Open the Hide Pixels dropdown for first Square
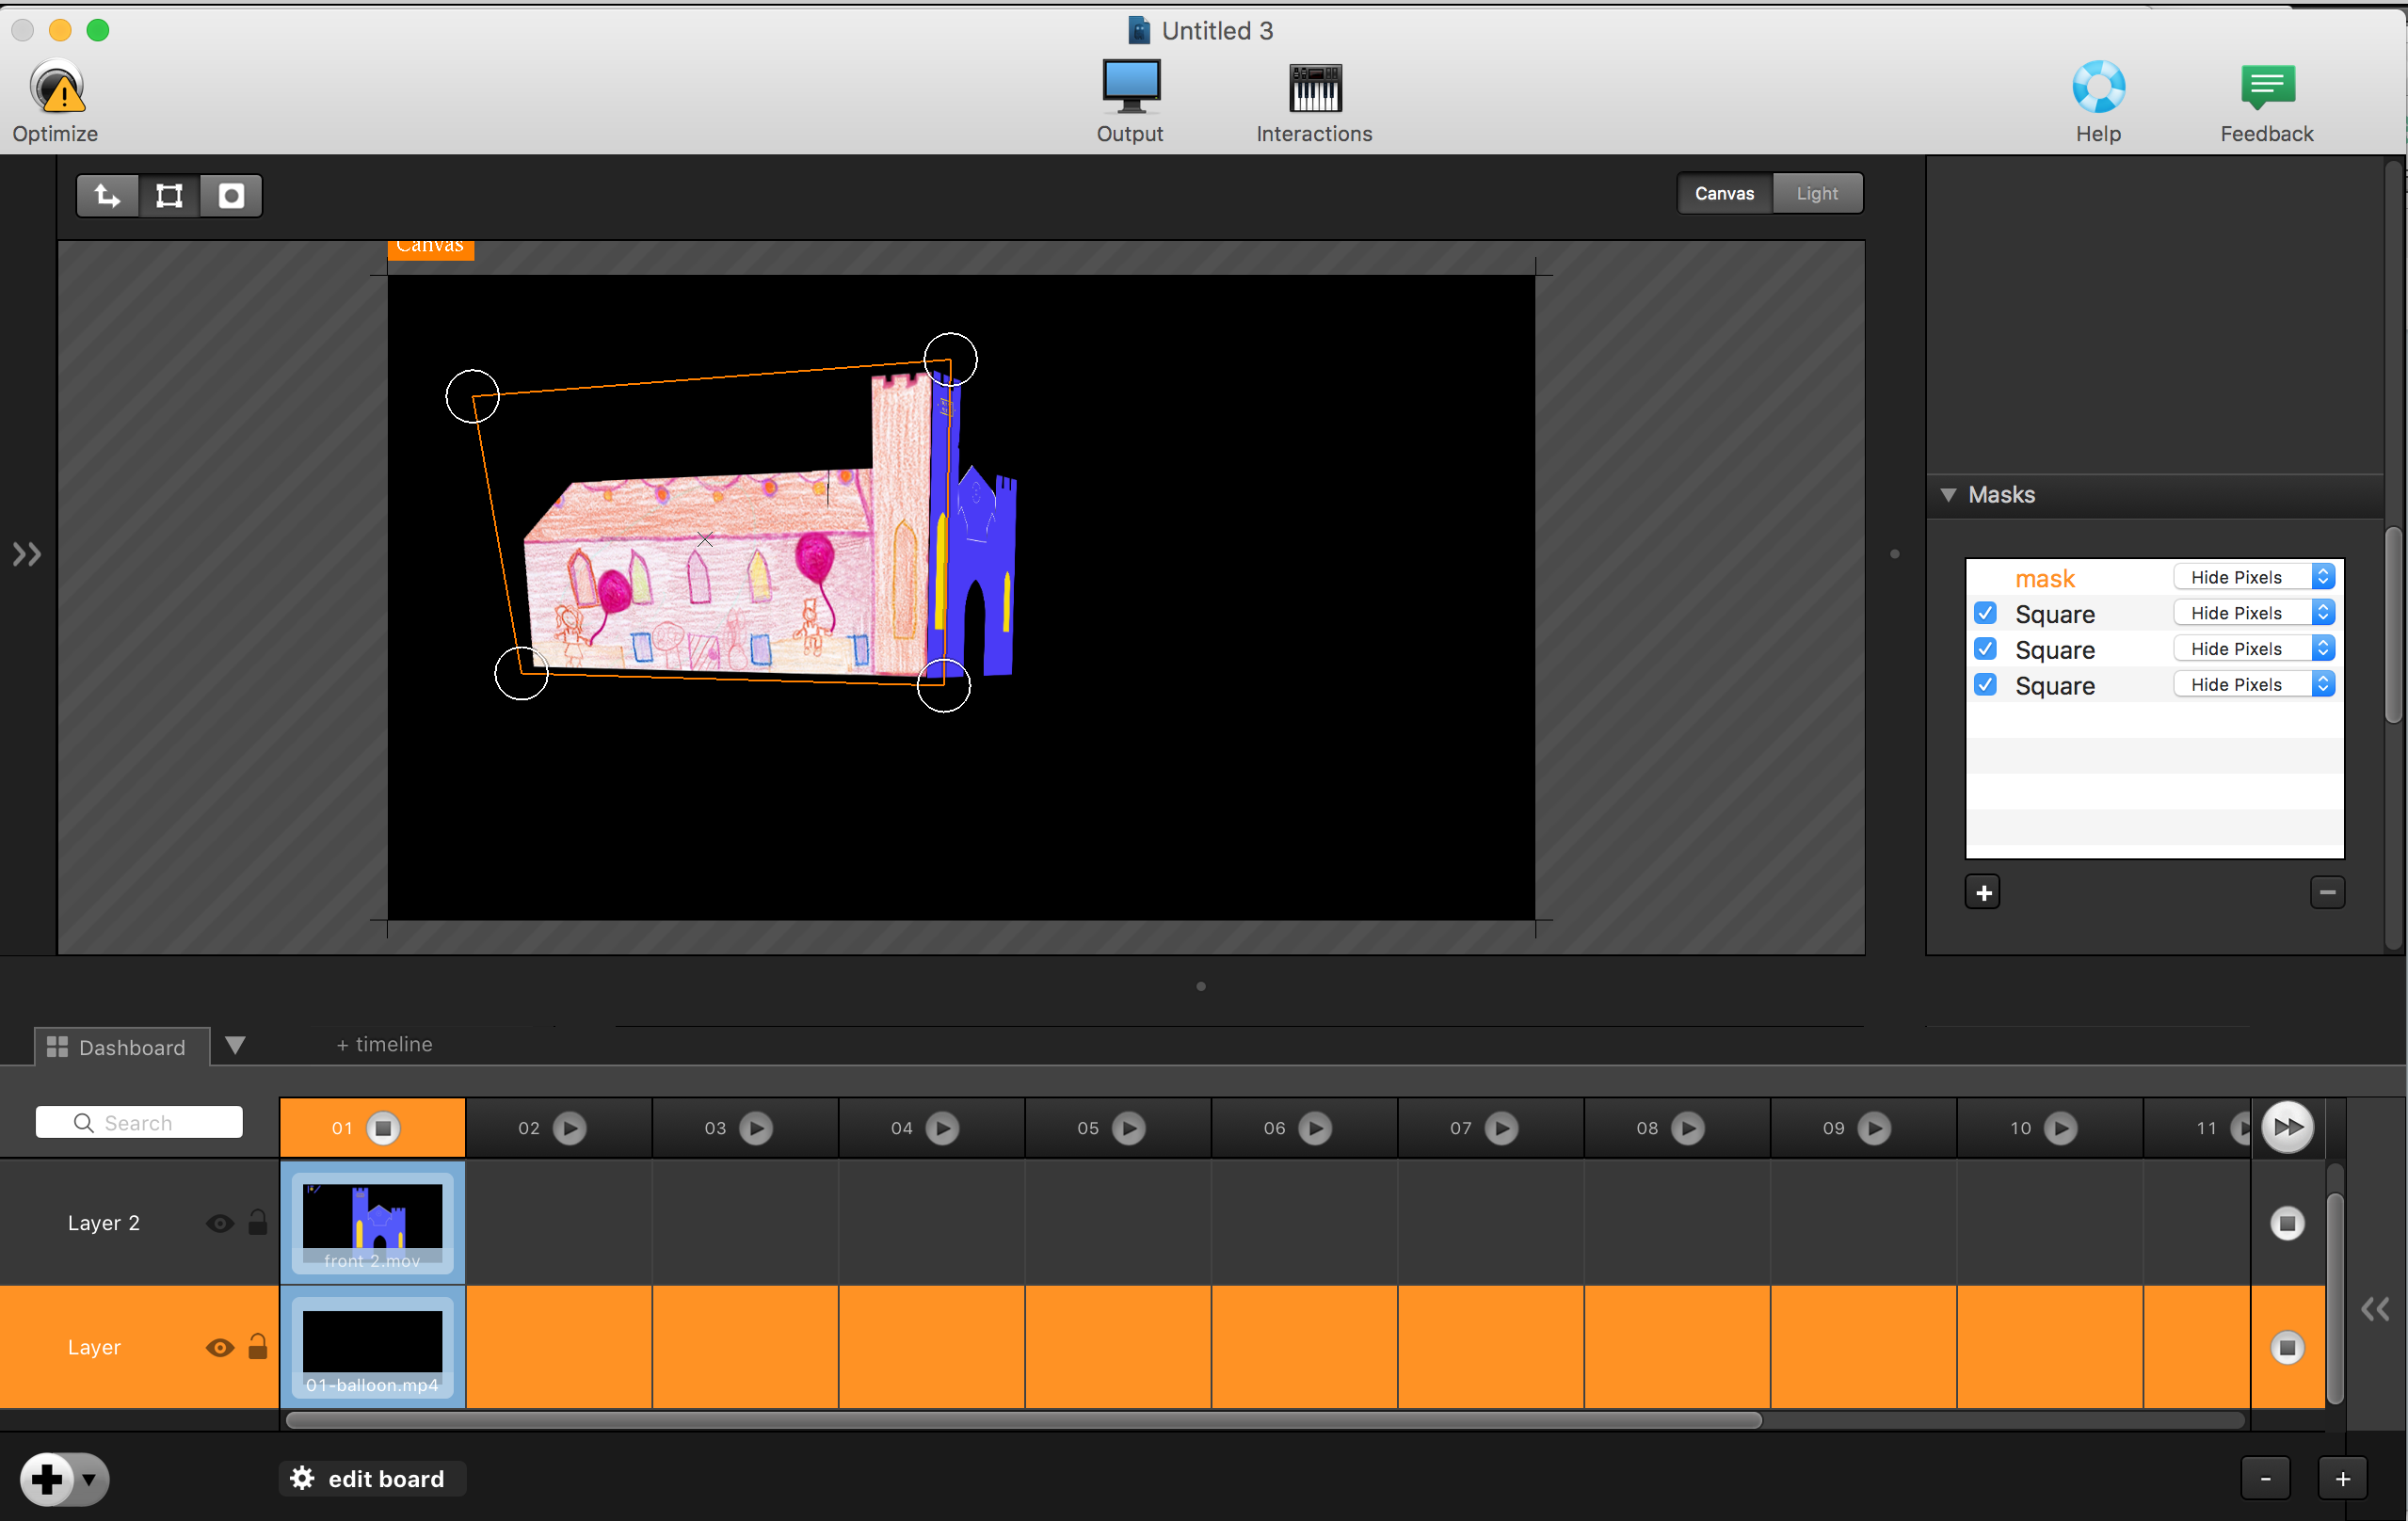2408x1521 pixels. click(x=2322, y=612)
